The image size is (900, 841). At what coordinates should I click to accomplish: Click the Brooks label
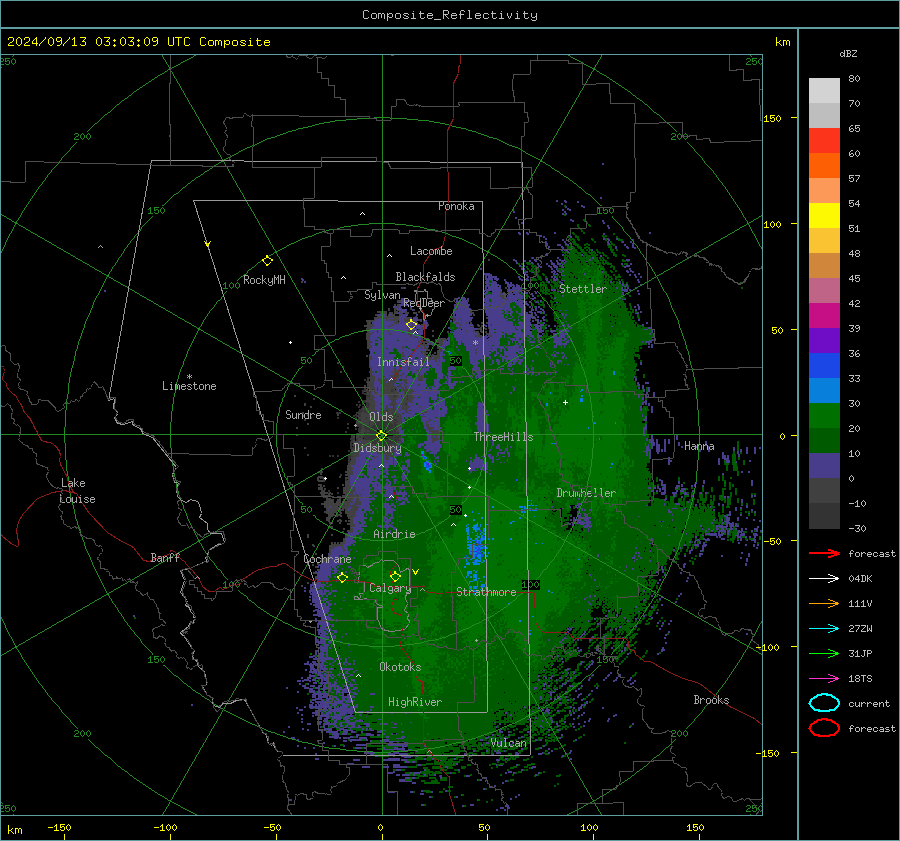coord(711,700)
